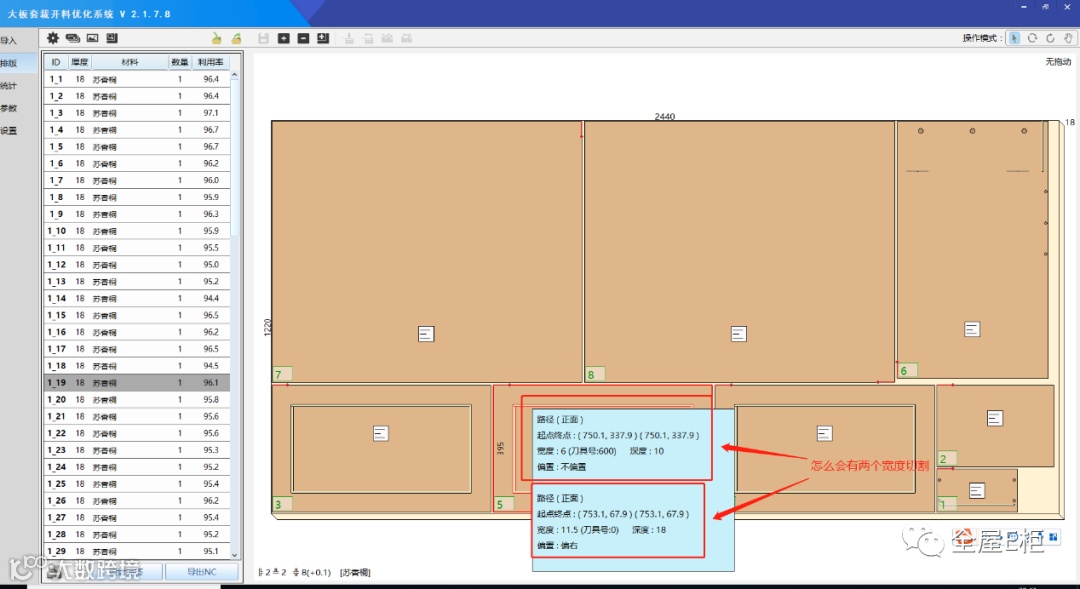
Task: Click label icon on part 8
Action: [738, 334]
